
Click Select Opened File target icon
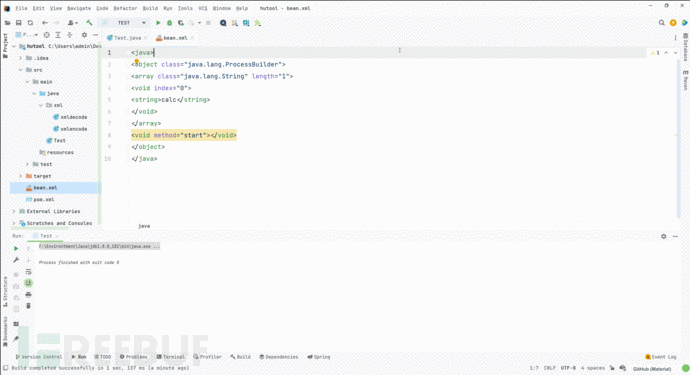tap(47, 35)
